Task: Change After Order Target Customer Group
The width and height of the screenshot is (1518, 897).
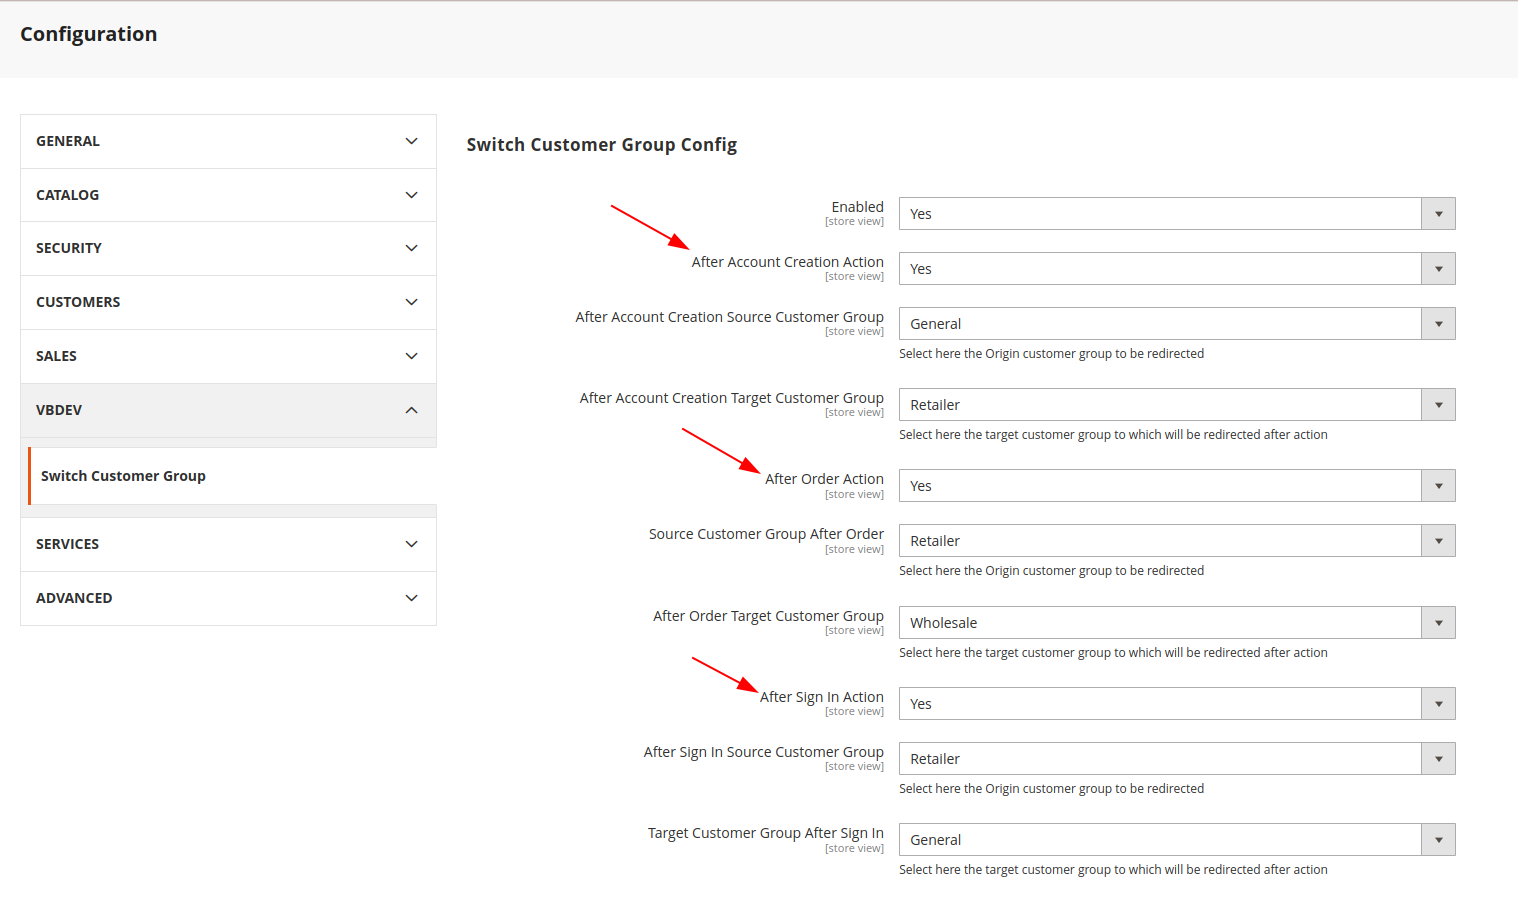Action: coord(1176,623)
